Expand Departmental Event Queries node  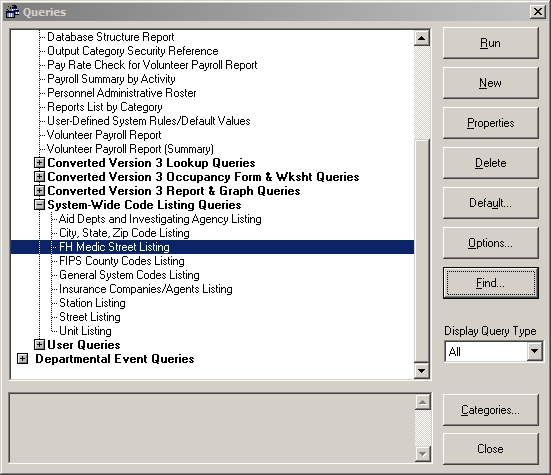coord(22,359)
